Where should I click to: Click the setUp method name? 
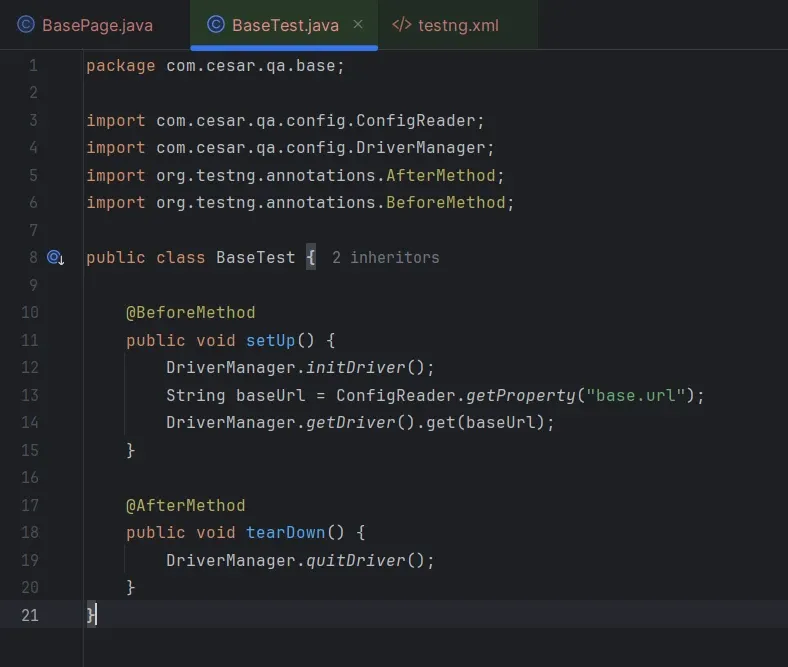point(270,340)
